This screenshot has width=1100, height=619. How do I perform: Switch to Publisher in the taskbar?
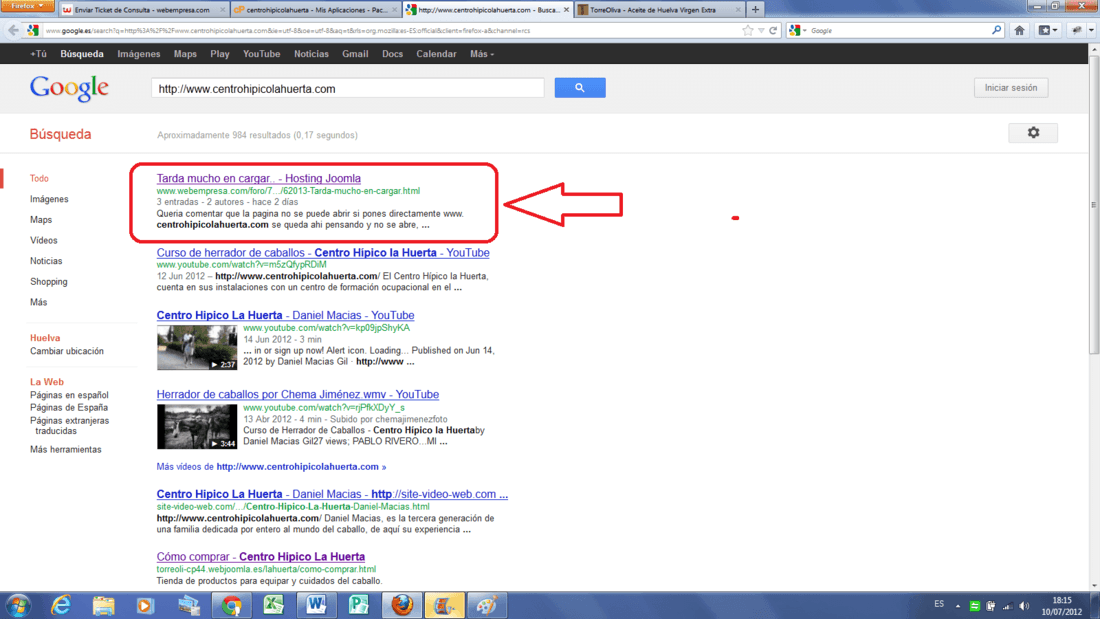click(358, 605)
